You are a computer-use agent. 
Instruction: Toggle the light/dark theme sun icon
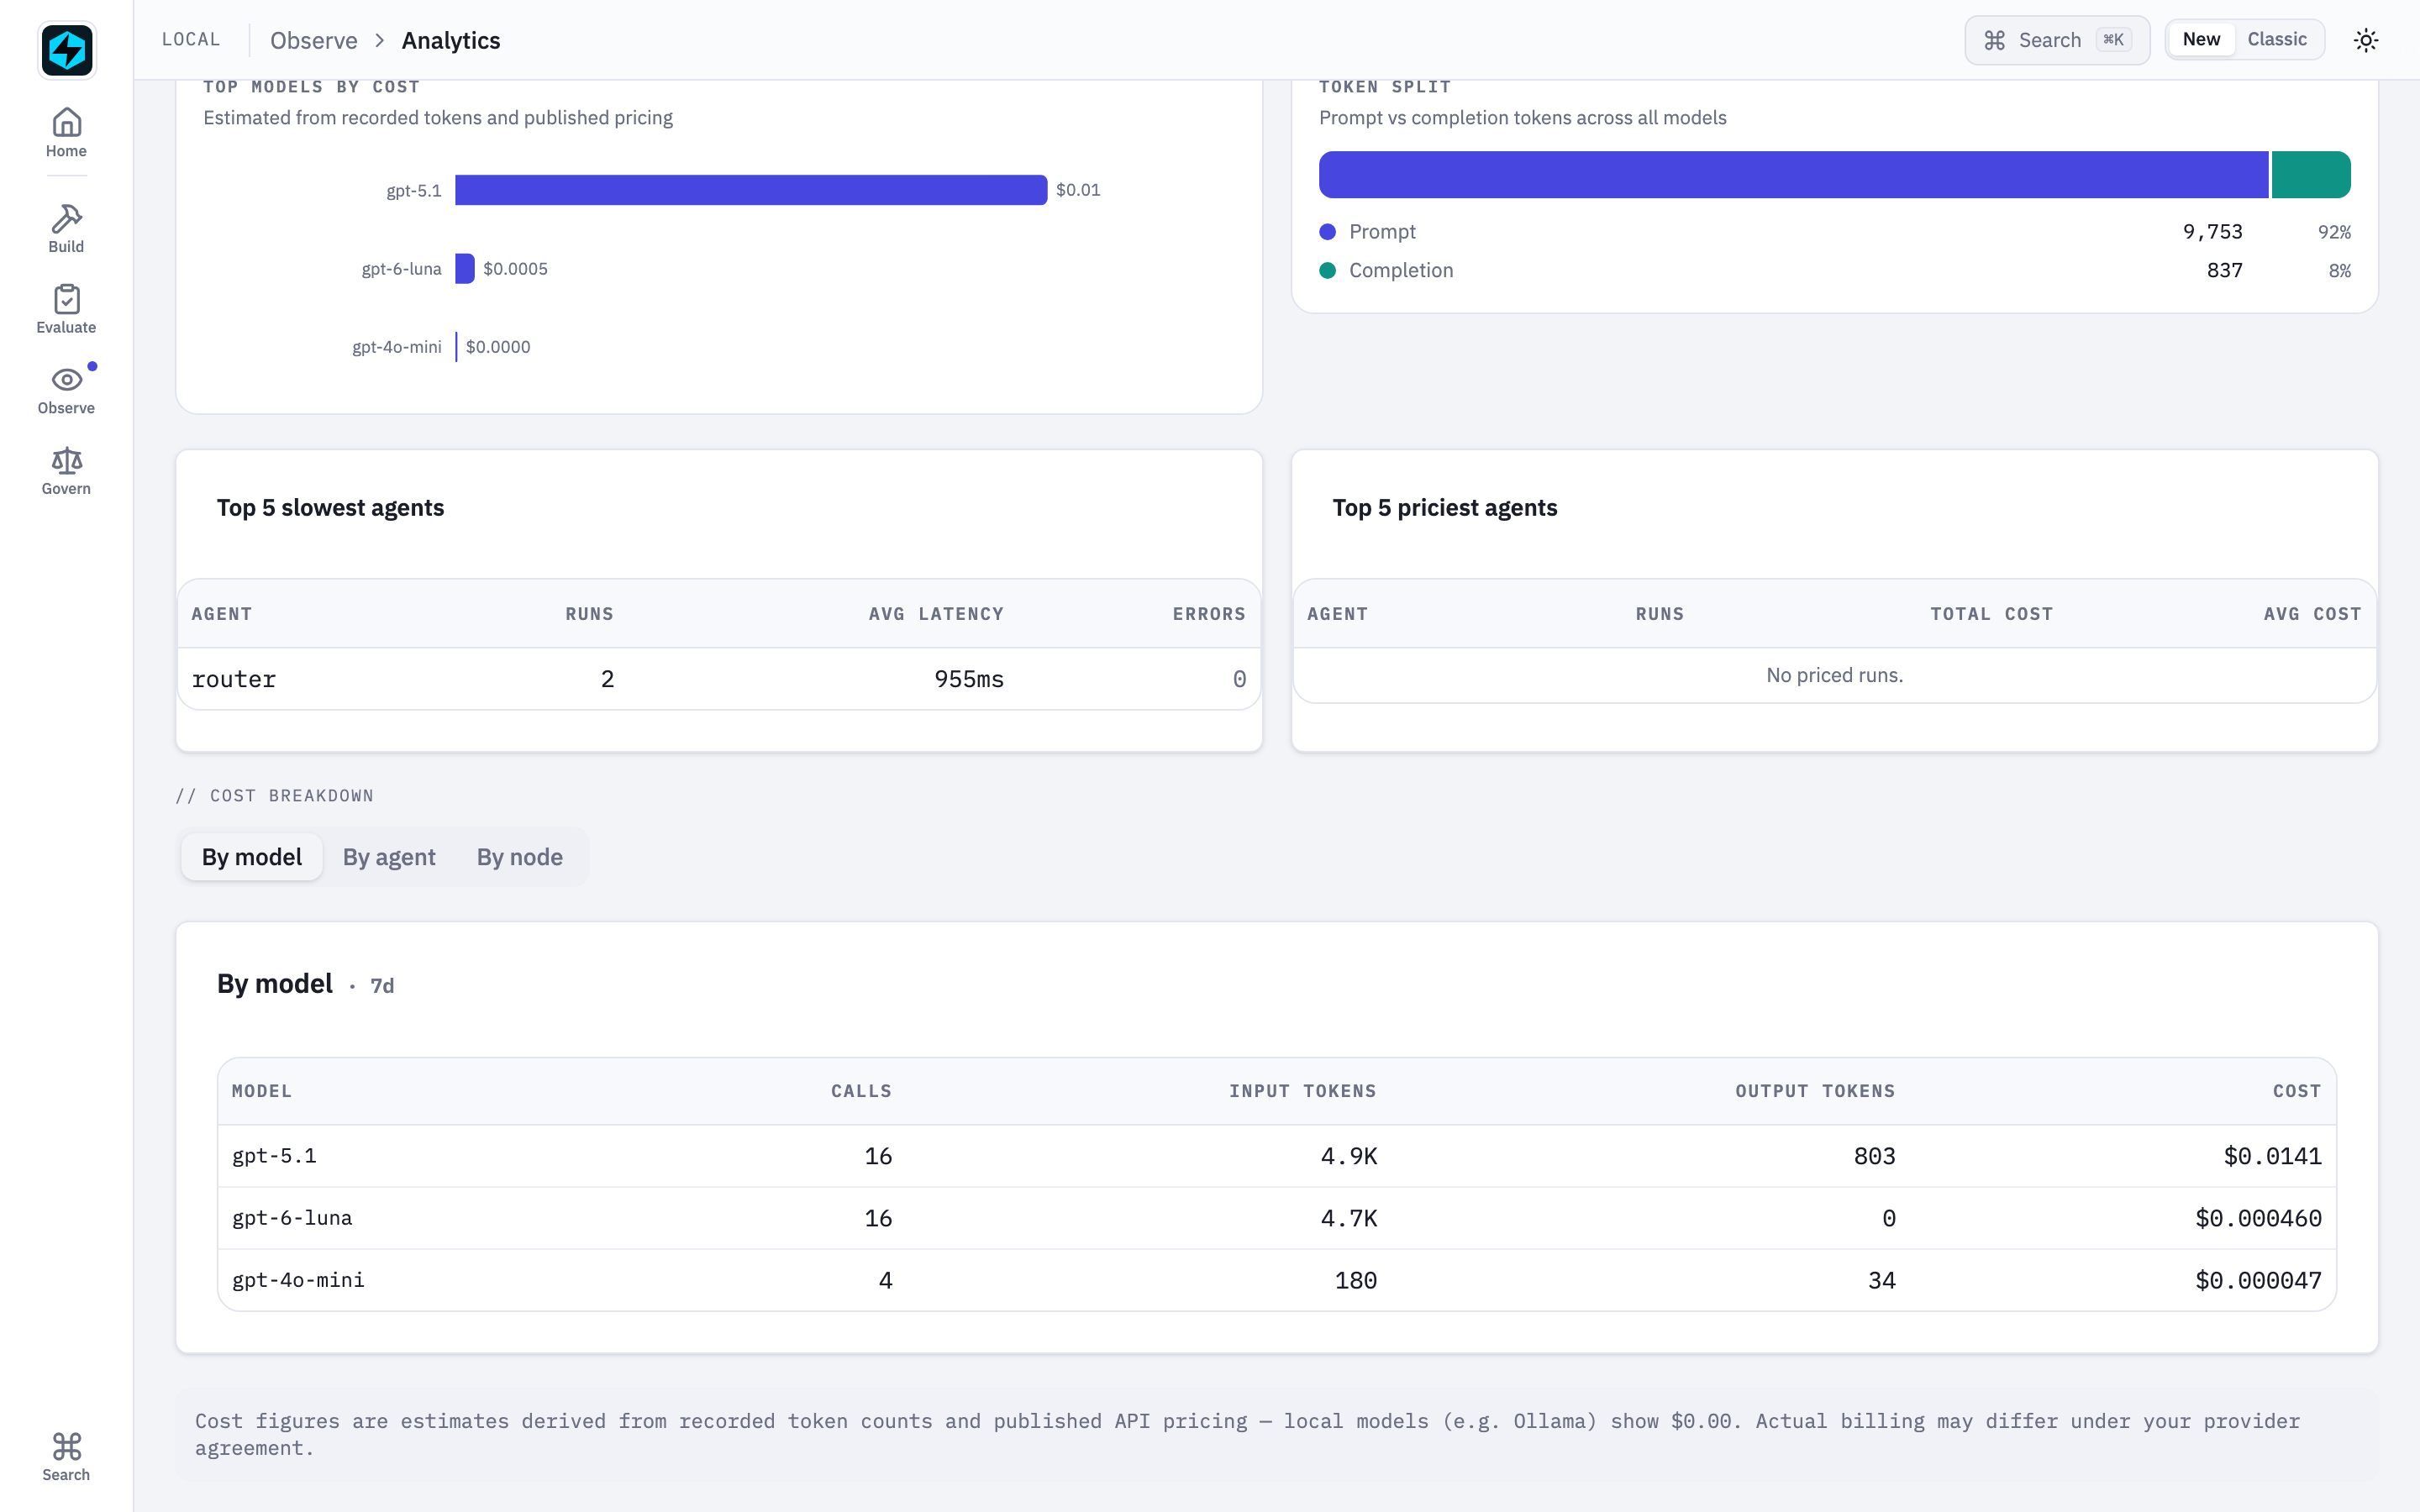coord(2366,40)
